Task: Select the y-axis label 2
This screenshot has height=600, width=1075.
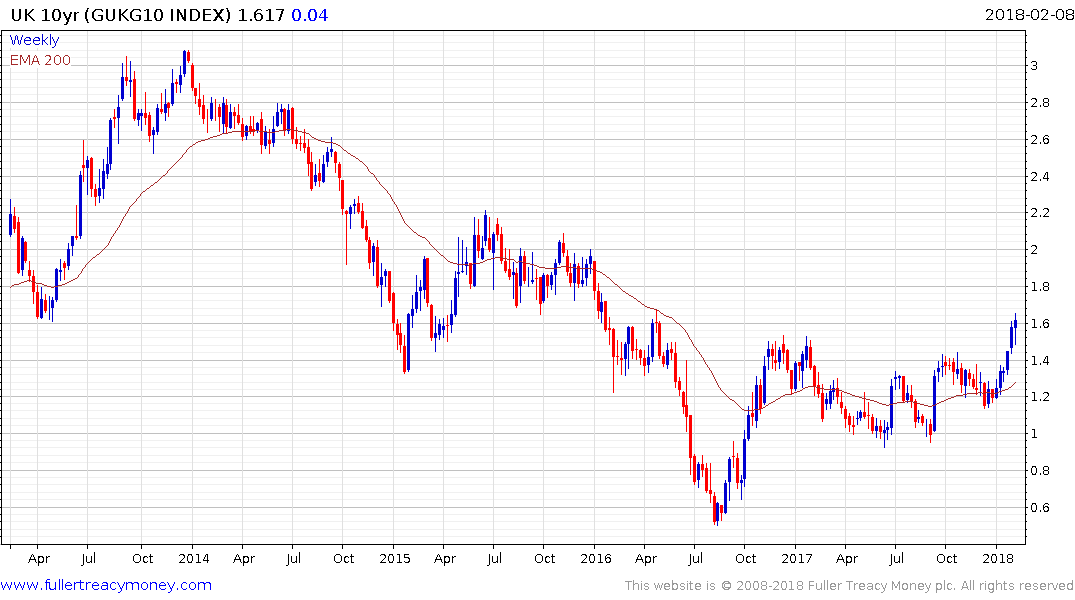Action: pyautogui.click(x=1035, y=250)
